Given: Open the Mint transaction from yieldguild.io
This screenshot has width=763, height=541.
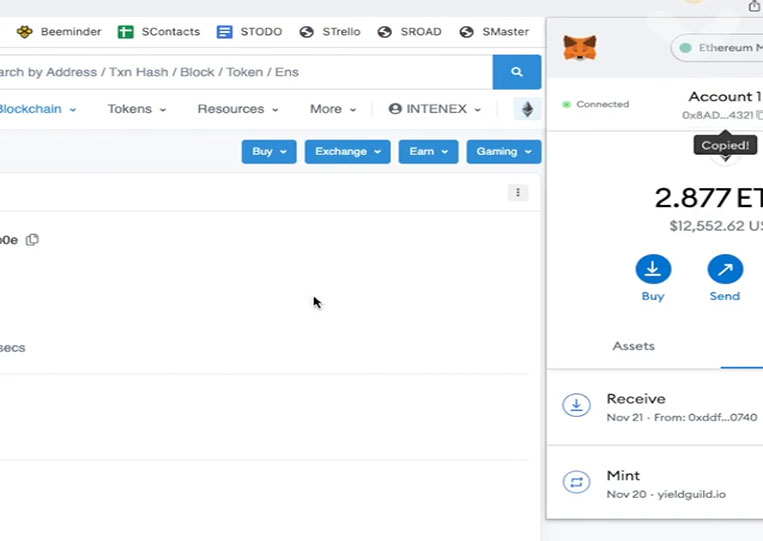Looking at the screenshot, I should coord(655,483).
